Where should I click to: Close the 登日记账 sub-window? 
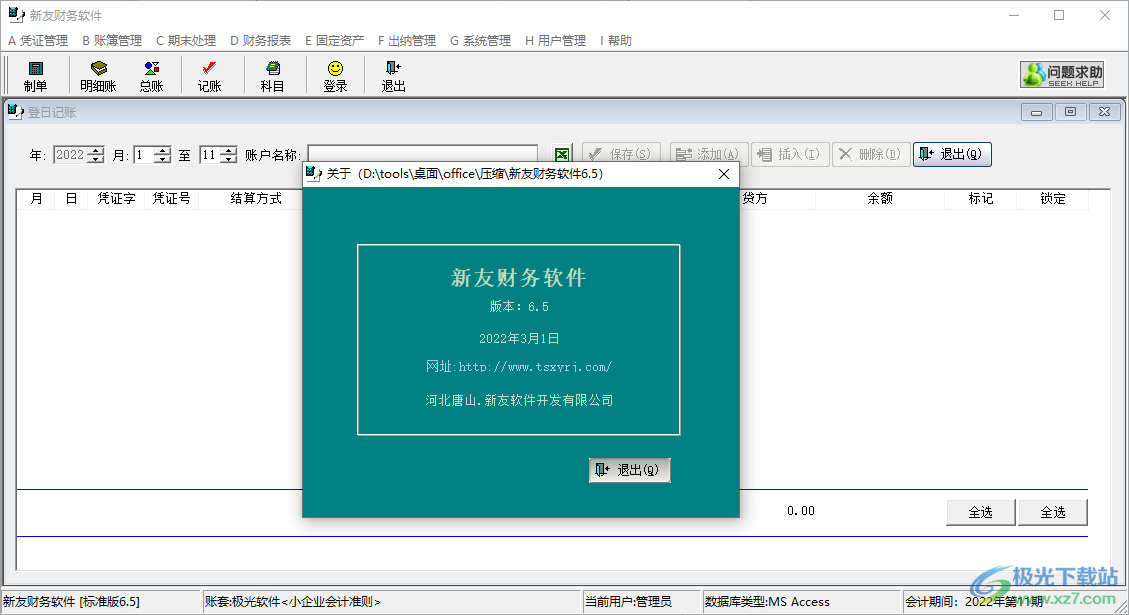tap(1105, 112)
